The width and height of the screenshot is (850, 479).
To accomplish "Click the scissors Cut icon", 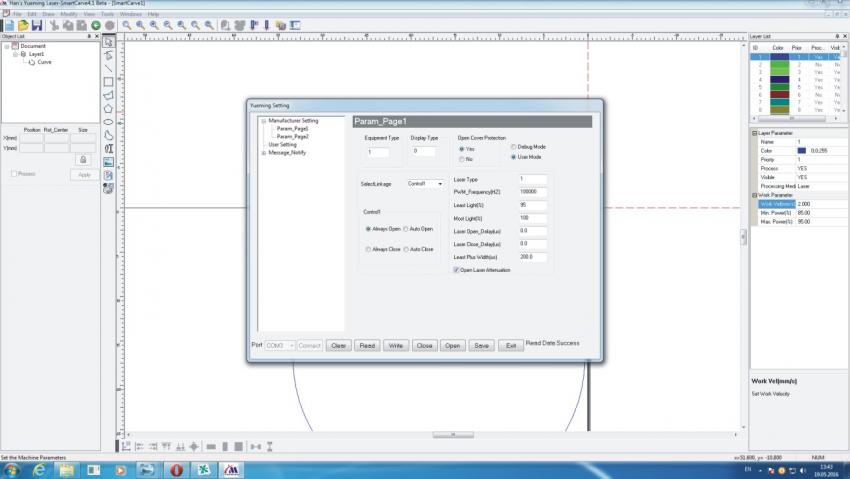I will tap(54, 25).
